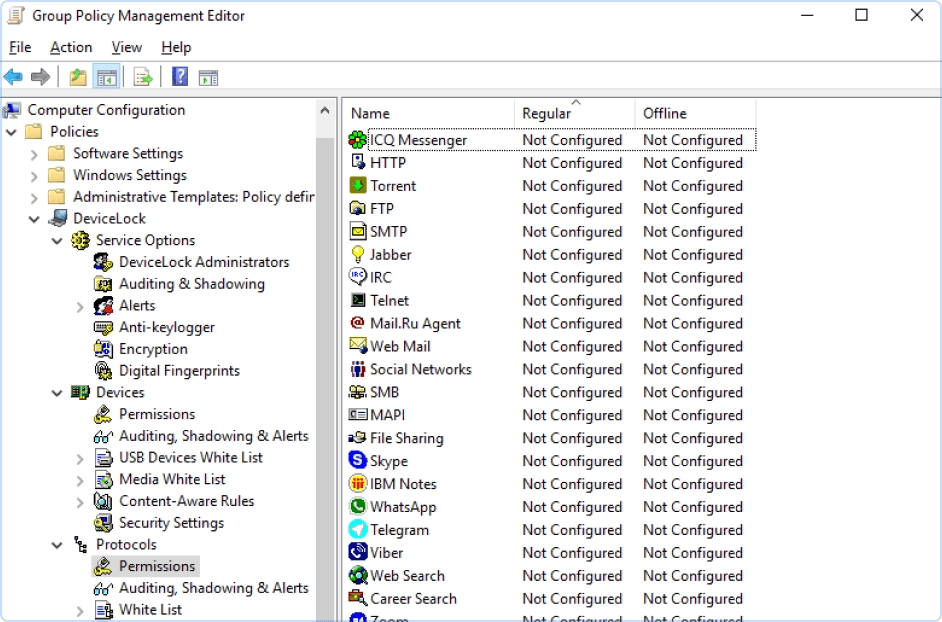Click the Skype protocol icon
942x622 pixels.
coord(357,461)
